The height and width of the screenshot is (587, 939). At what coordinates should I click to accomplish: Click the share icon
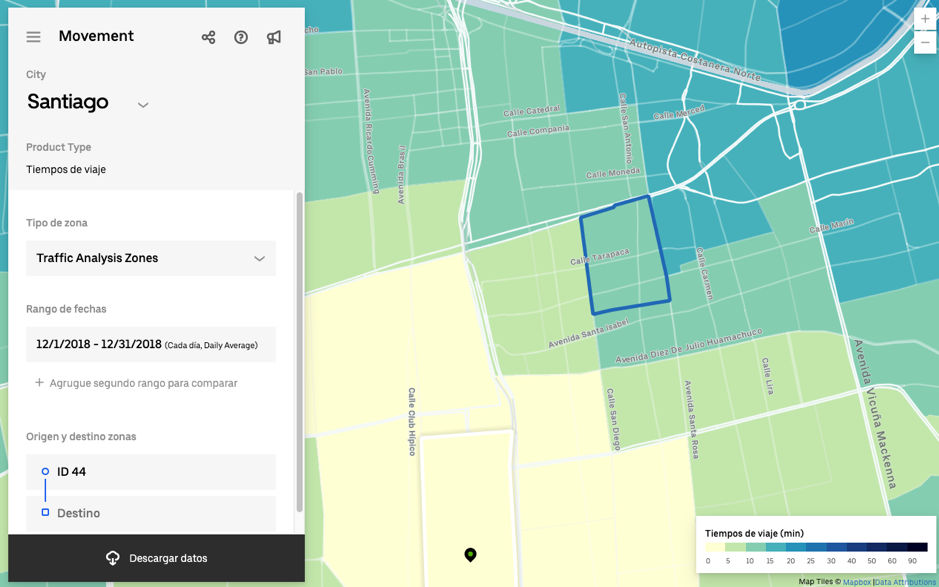tap(208, 37)
